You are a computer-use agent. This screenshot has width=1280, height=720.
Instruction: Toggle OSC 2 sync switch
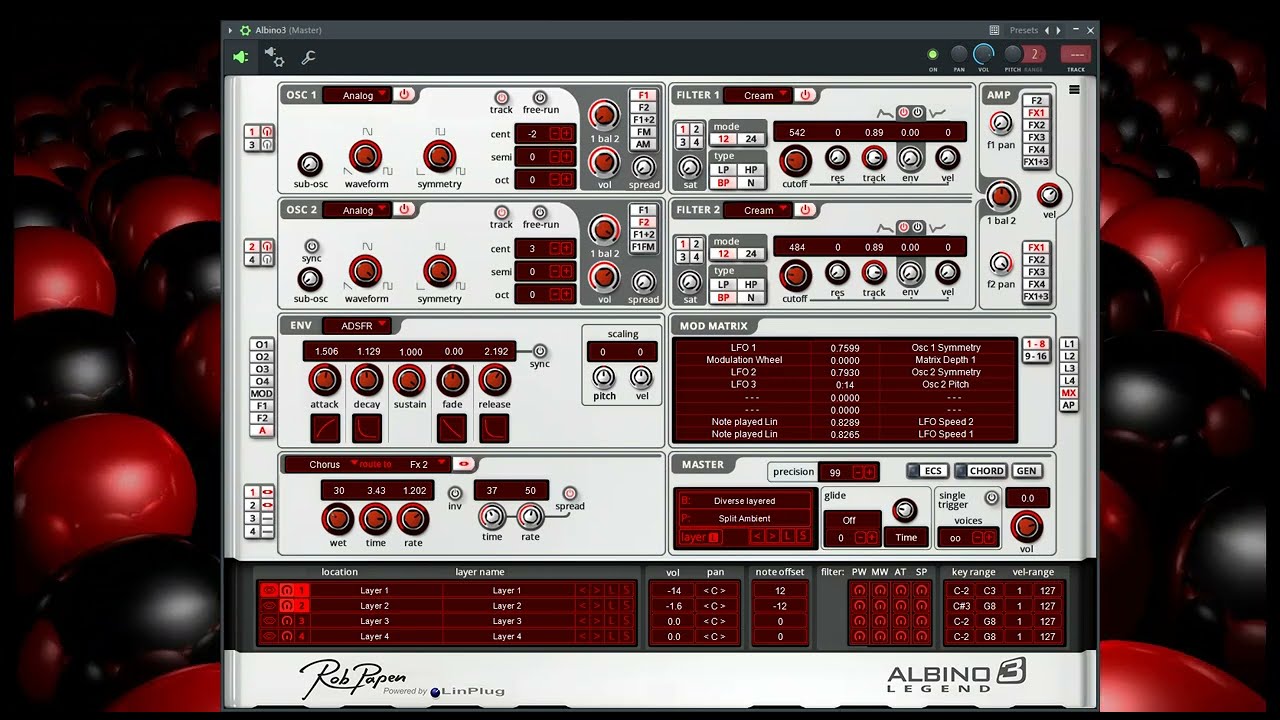pos(311,245)
